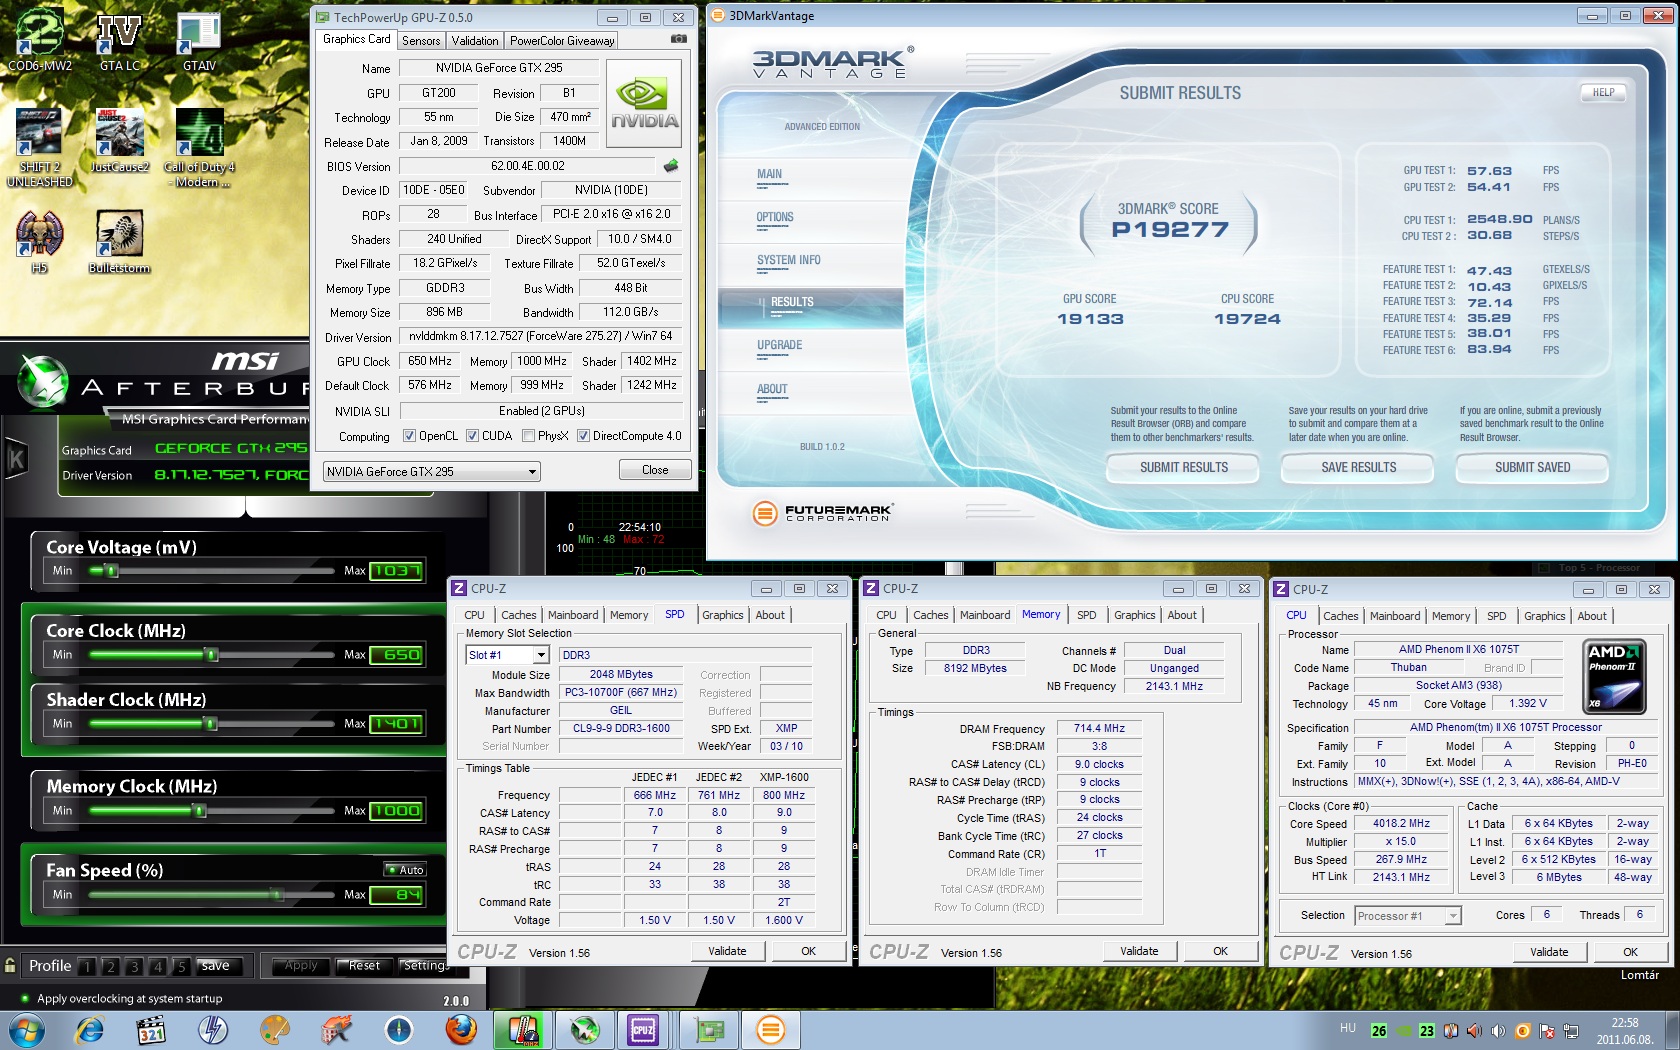
Task: Open the Processor #1 selection dropdown
Action: point(1408,916)
